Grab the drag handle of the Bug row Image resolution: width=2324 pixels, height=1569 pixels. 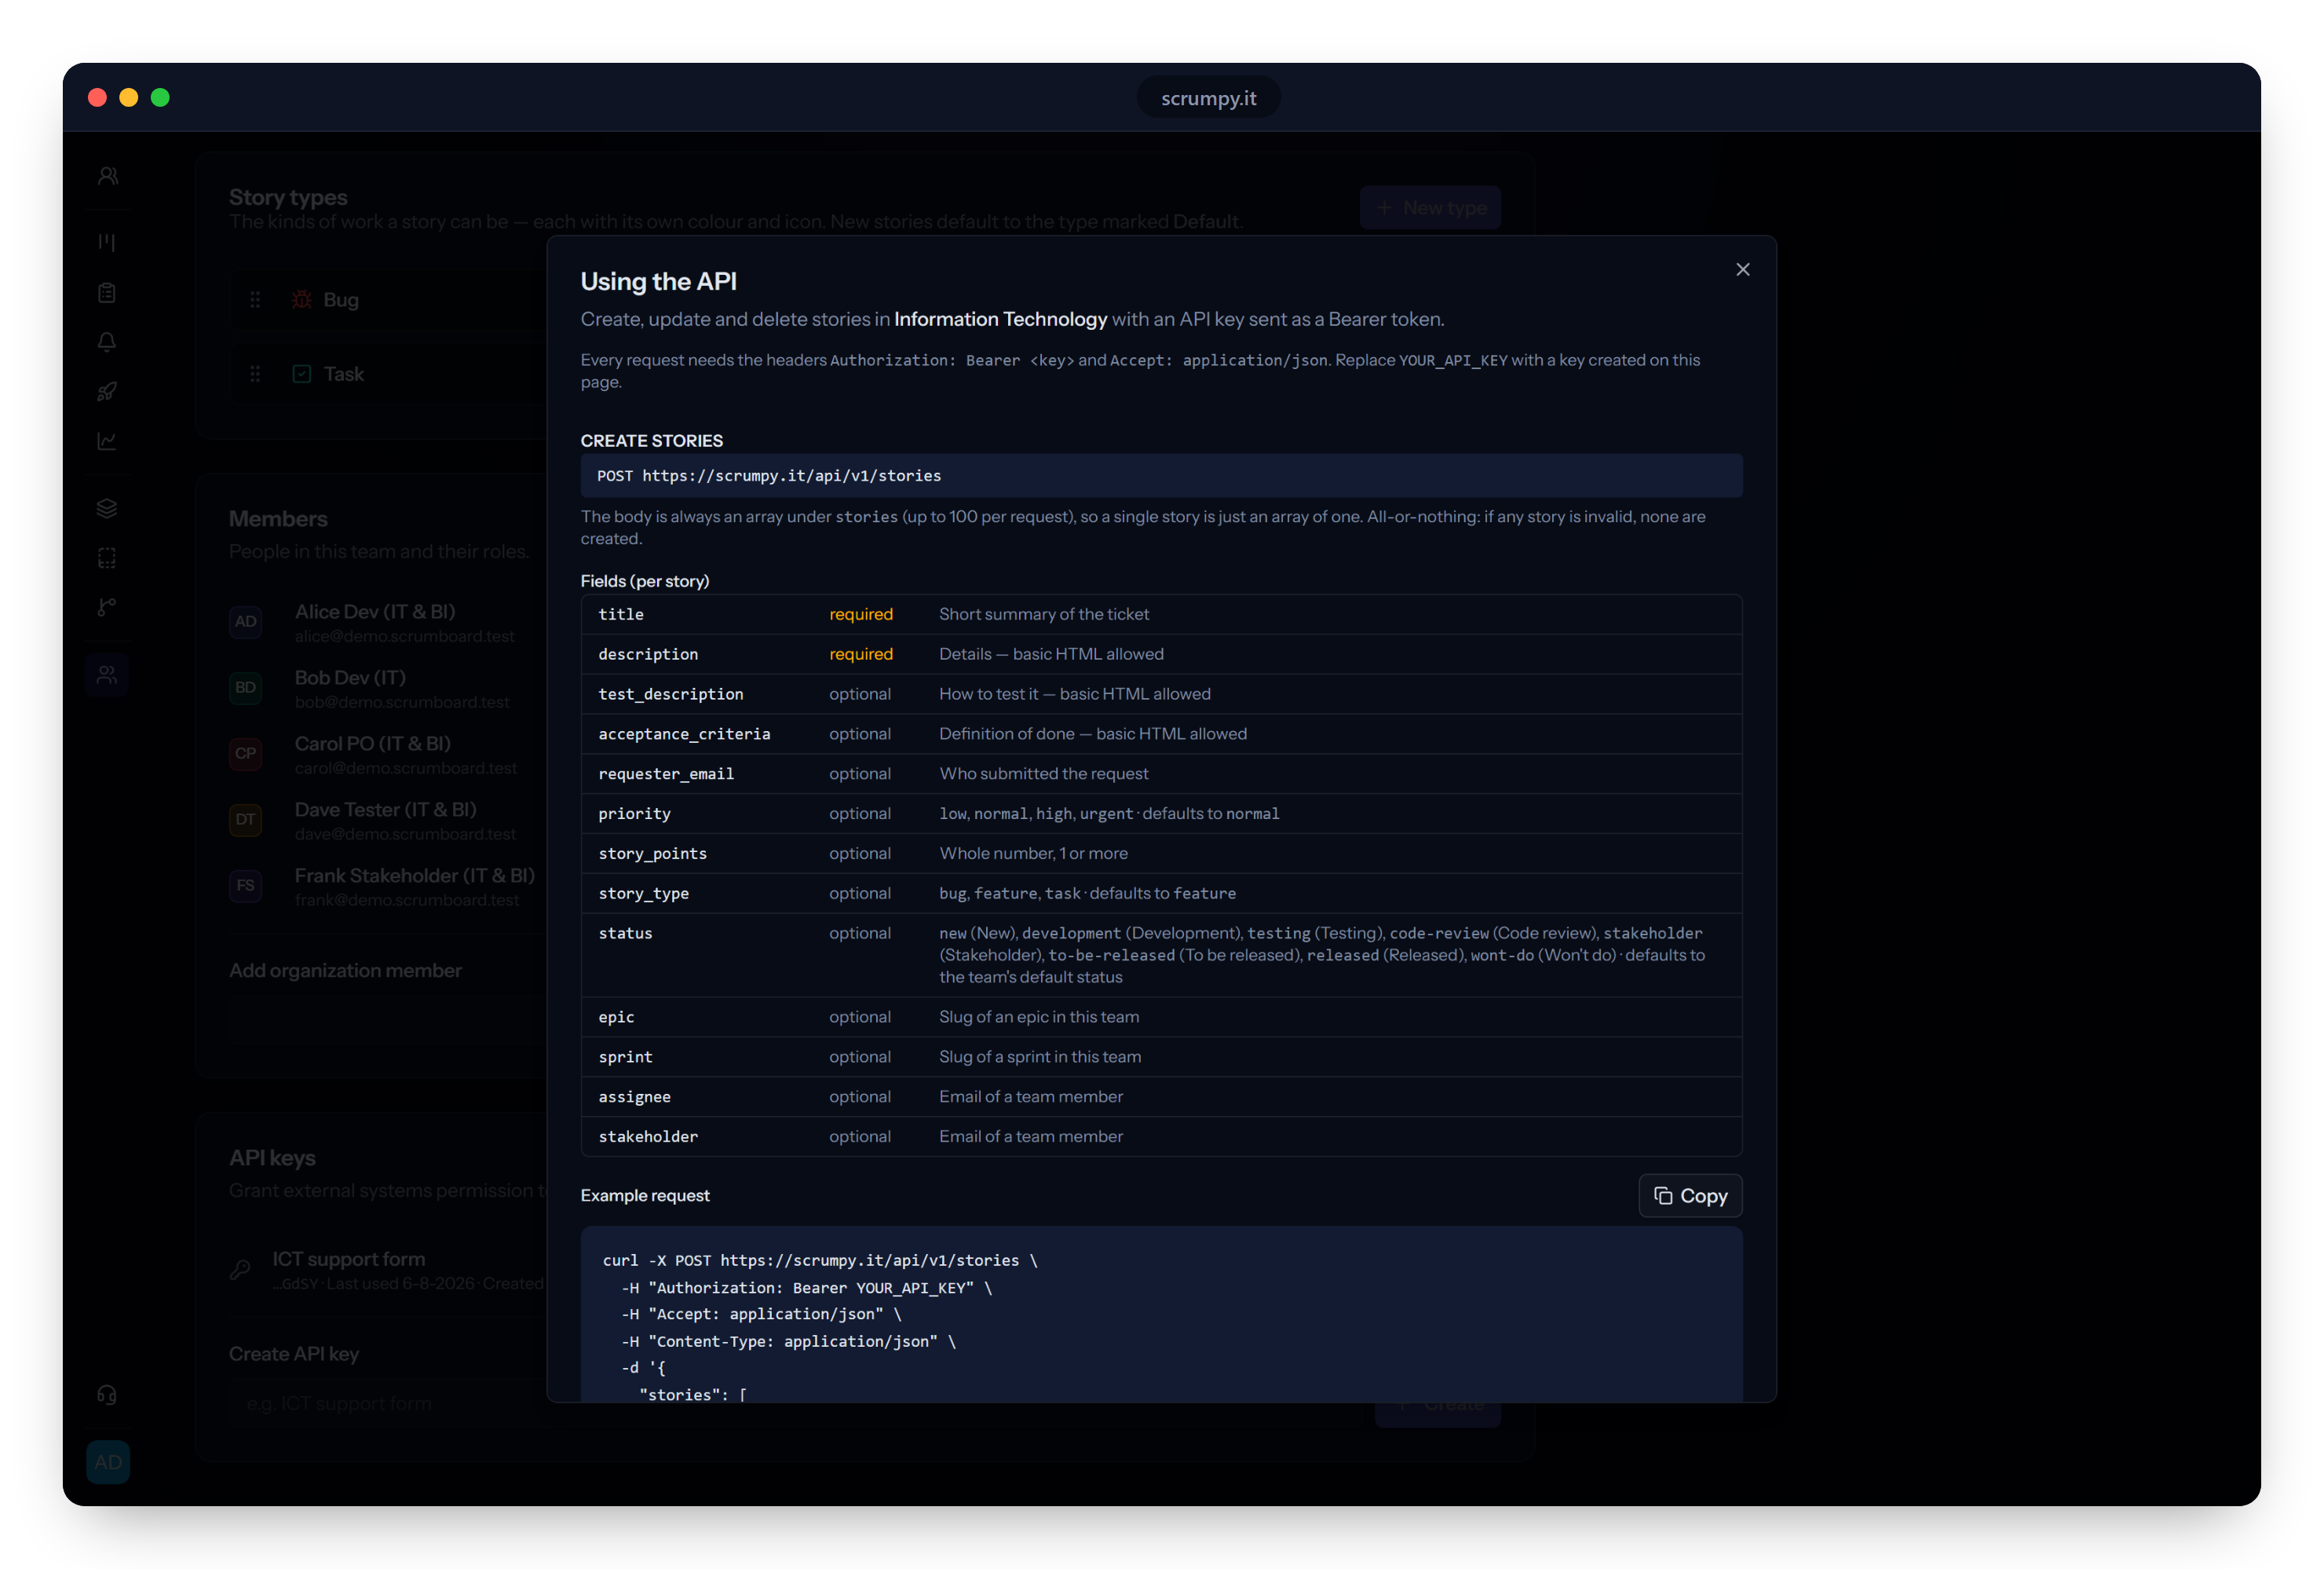click(255, 300)
